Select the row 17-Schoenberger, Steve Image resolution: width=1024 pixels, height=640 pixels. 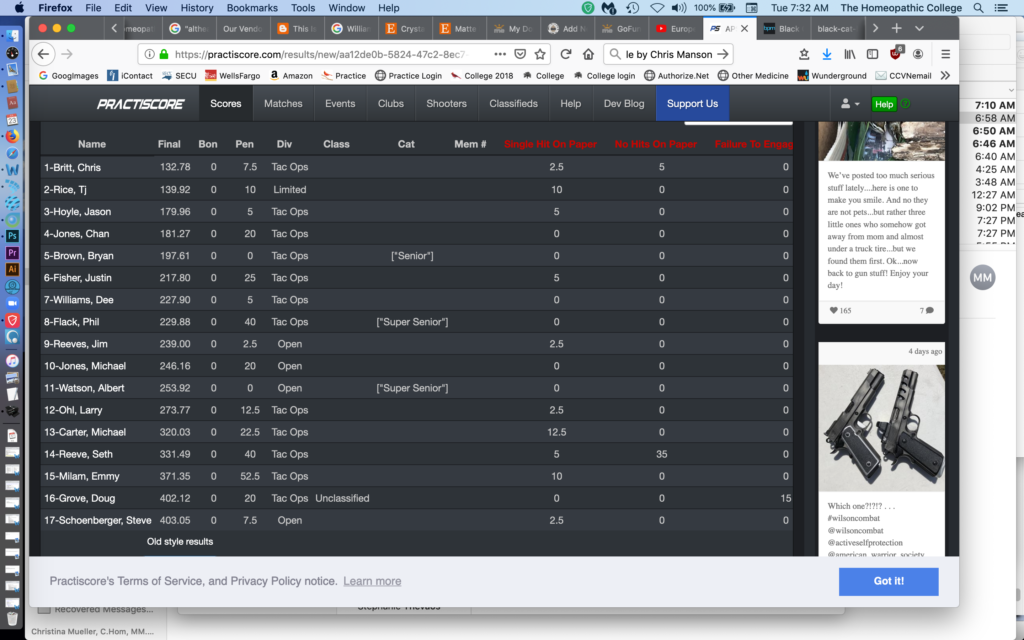[x=417, y=520]
